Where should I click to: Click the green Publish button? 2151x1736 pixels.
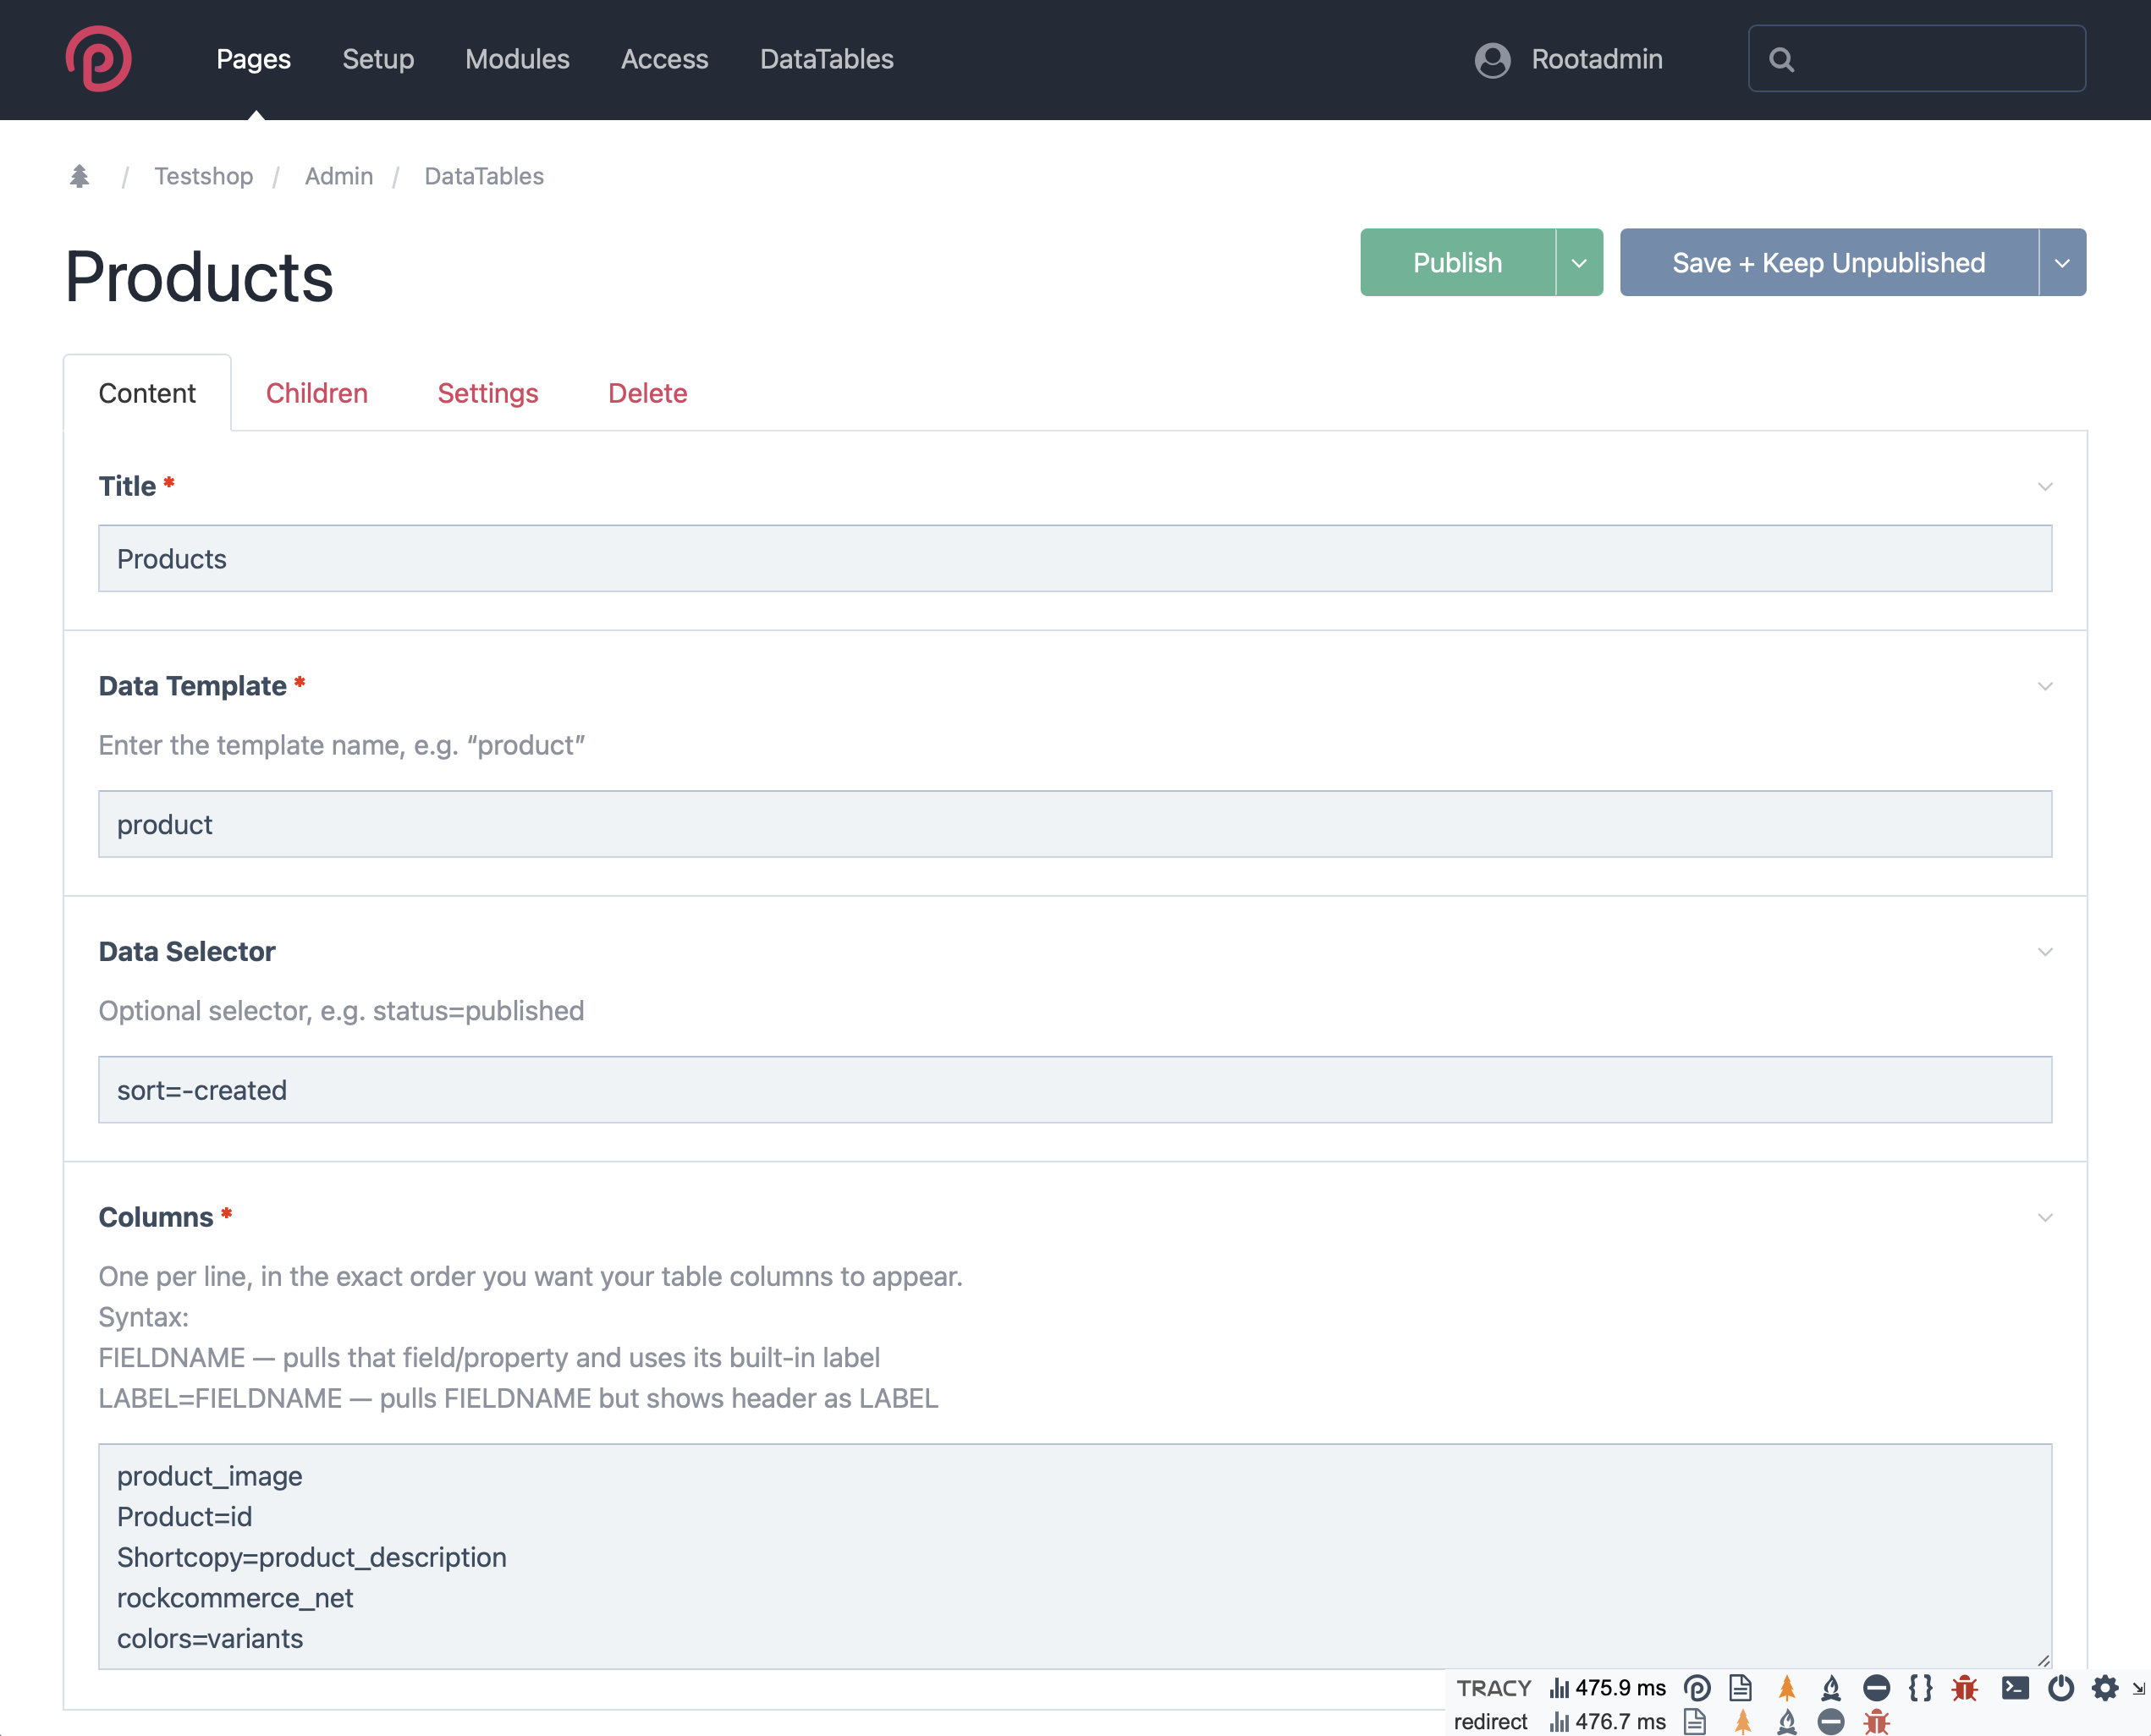[x=1457, y=263]
